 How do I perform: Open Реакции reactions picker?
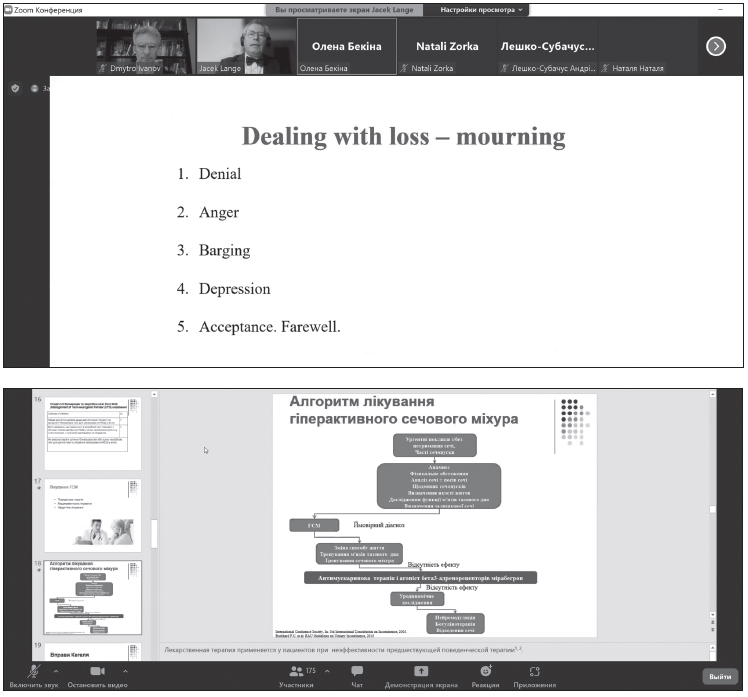tap(486, 671)
